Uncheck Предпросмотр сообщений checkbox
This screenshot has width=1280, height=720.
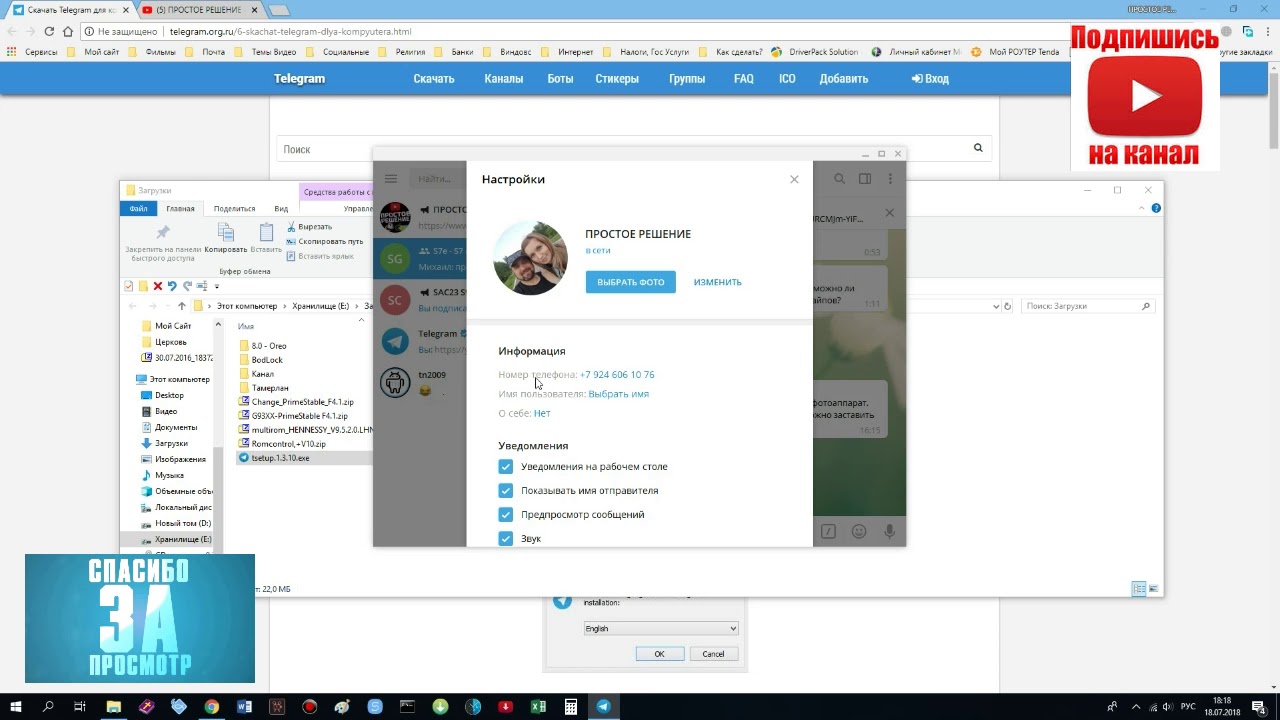[505, 515]
